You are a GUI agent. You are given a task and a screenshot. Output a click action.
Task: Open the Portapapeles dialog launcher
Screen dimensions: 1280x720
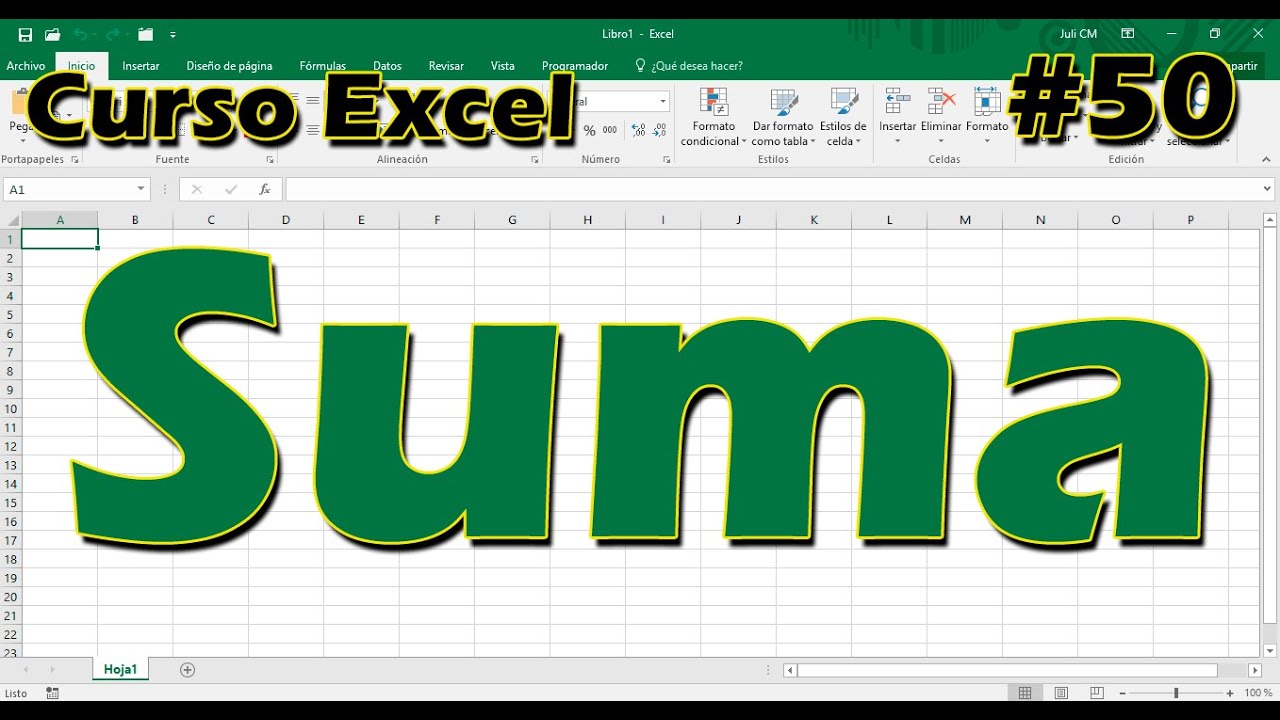[73, 160]
